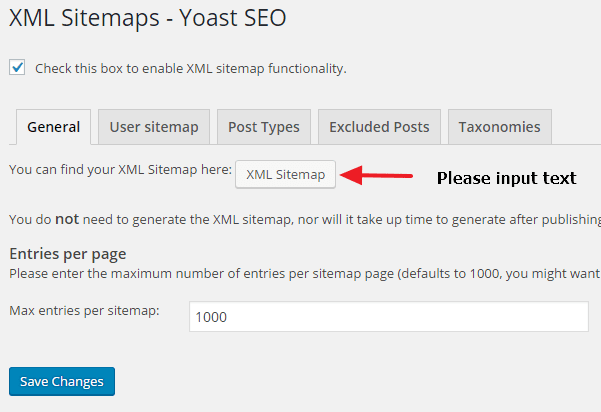This screenshot has height=412, width=601.
Task: Click the bold 'not' word
Action: tap(67, 219)
